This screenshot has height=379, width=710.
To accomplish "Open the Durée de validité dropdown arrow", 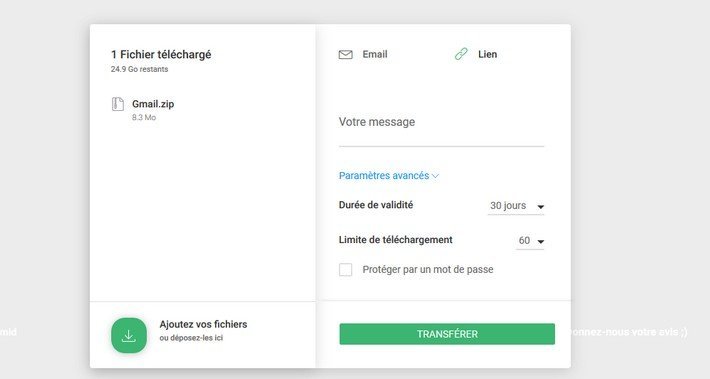I will (x=540, y=206).
